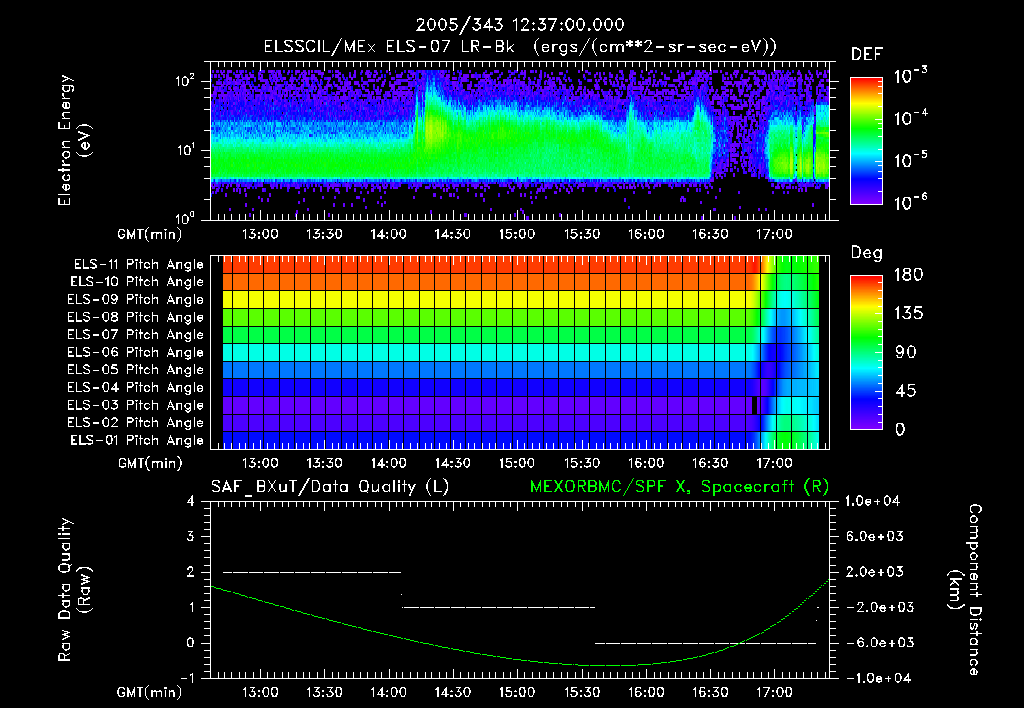Click the 15:30 tick label under bottom panel
The width and height of the screenshot is (1024, 708).
click(582, 692)
